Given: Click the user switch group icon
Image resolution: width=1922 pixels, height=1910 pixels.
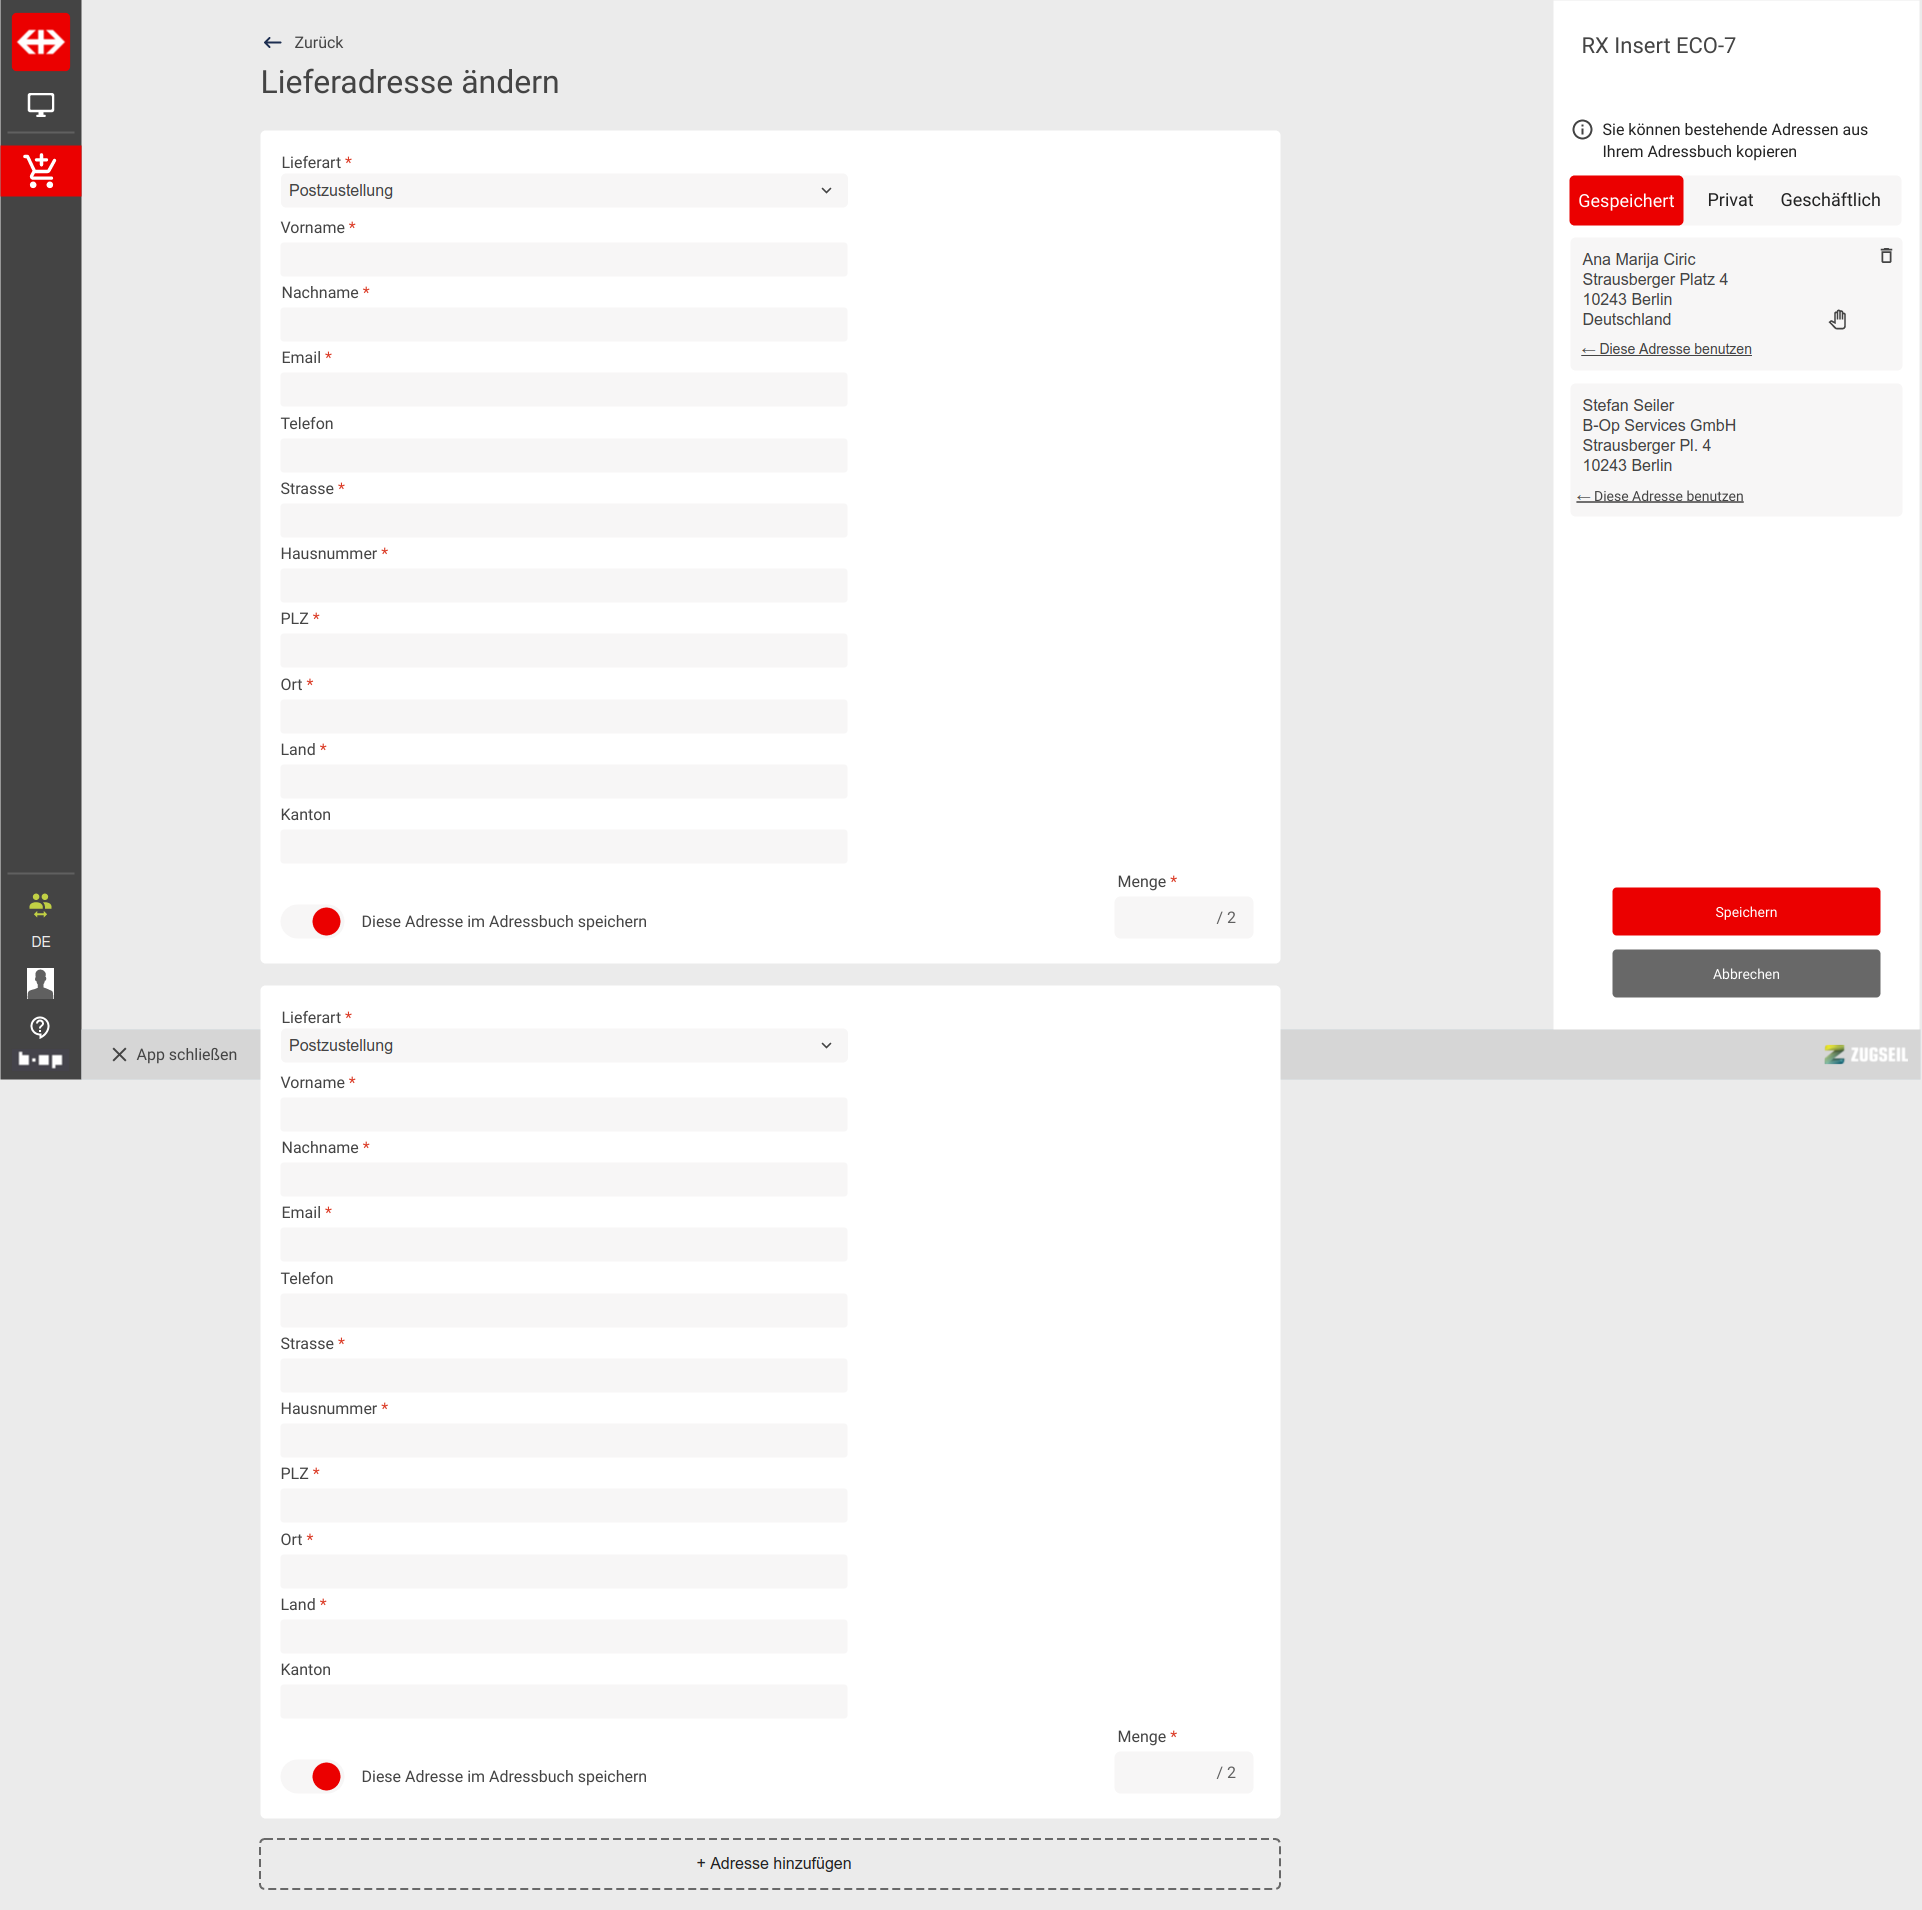Looking at the screenshot, I should [x=40, y=905].
